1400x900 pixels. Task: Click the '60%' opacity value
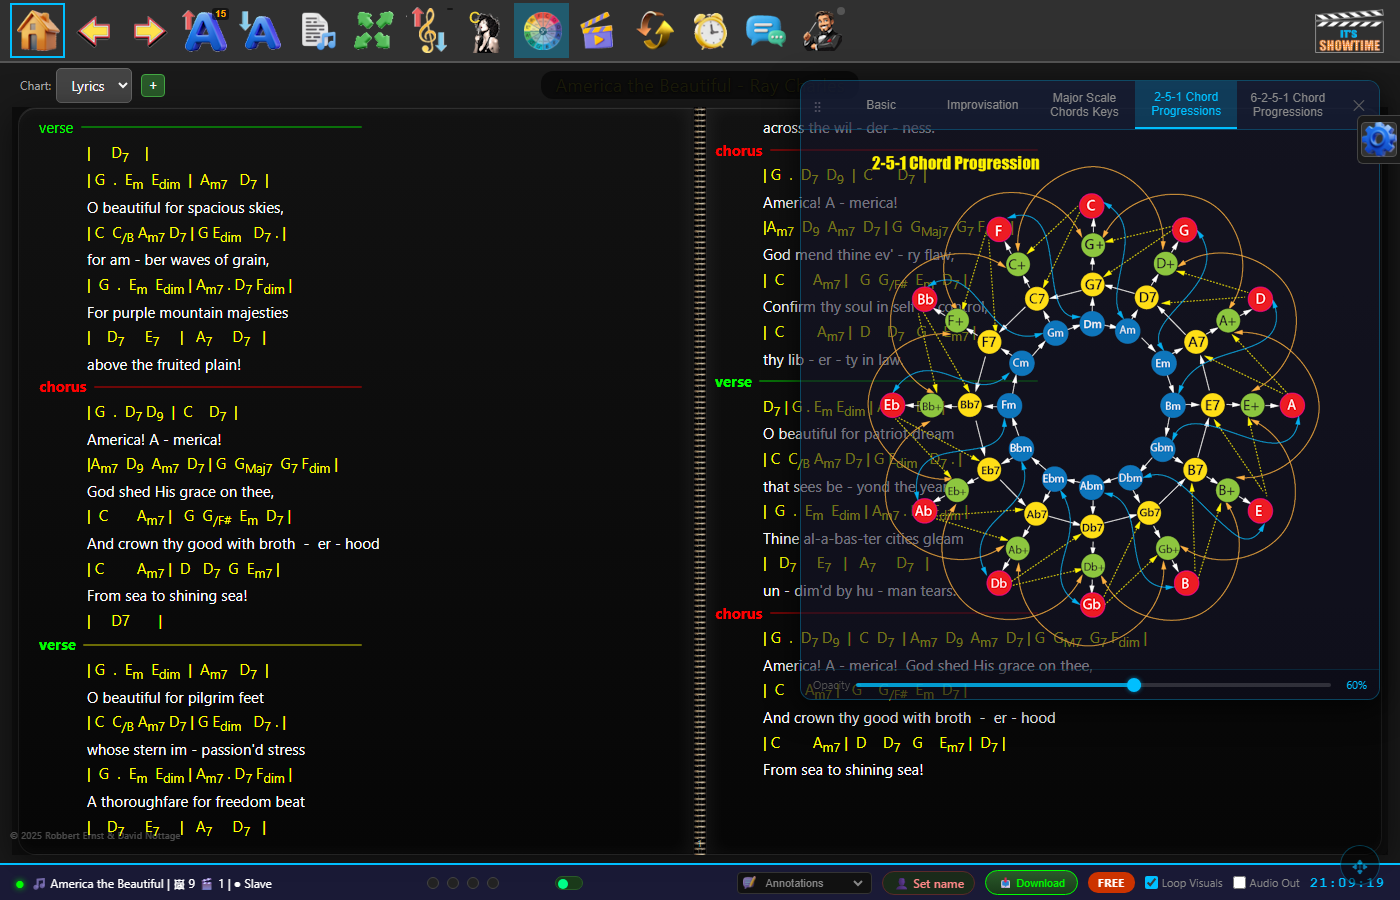(x=1356, y=685)
